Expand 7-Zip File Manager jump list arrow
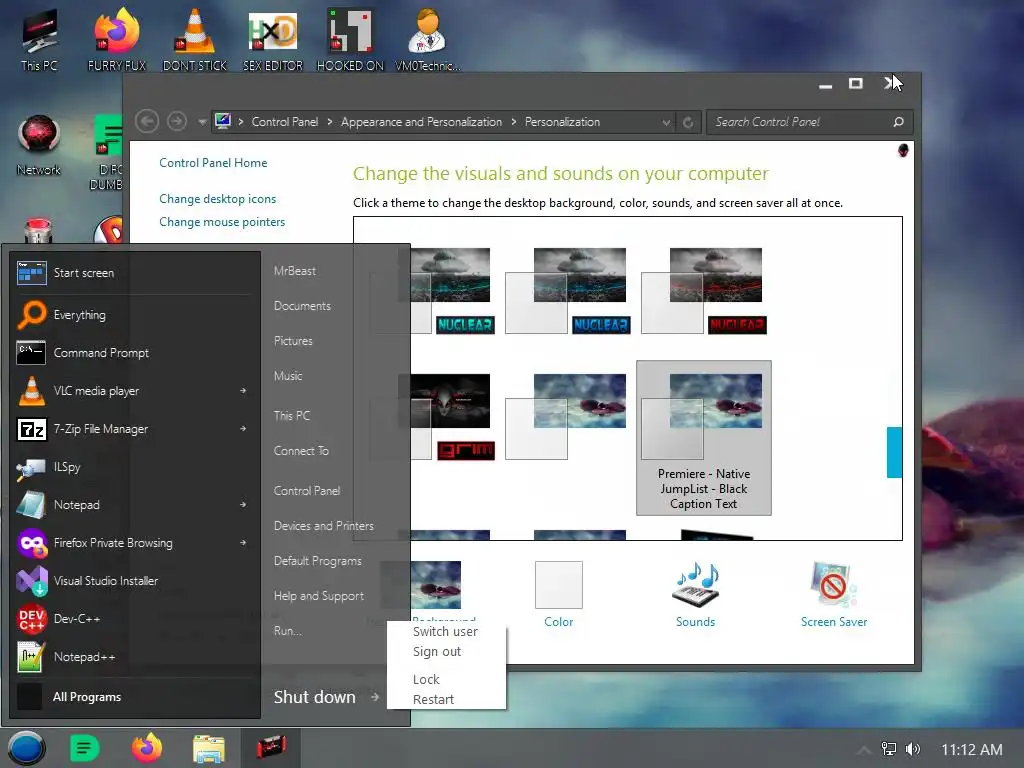Viewport: 1024px width, 768px height. tap(243, 428)
